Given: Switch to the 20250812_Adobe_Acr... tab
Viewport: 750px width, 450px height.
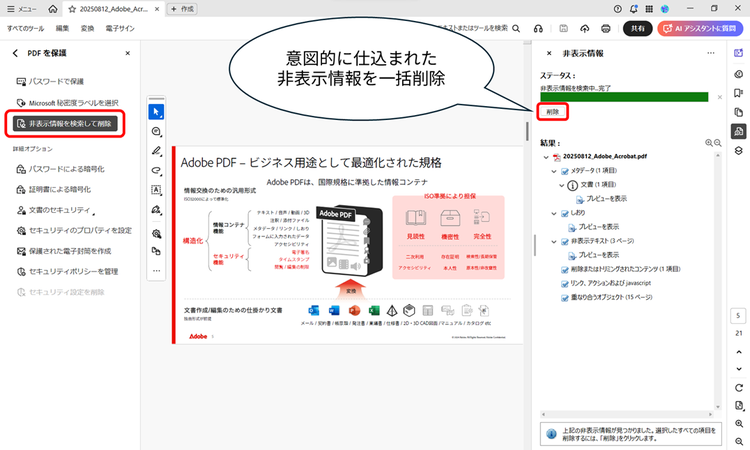Looking at the screenshot, I should point(114,9).
